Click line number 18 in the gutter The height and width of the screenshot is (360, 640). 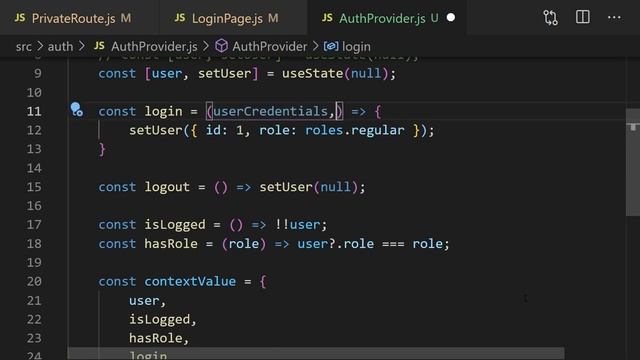34,244
